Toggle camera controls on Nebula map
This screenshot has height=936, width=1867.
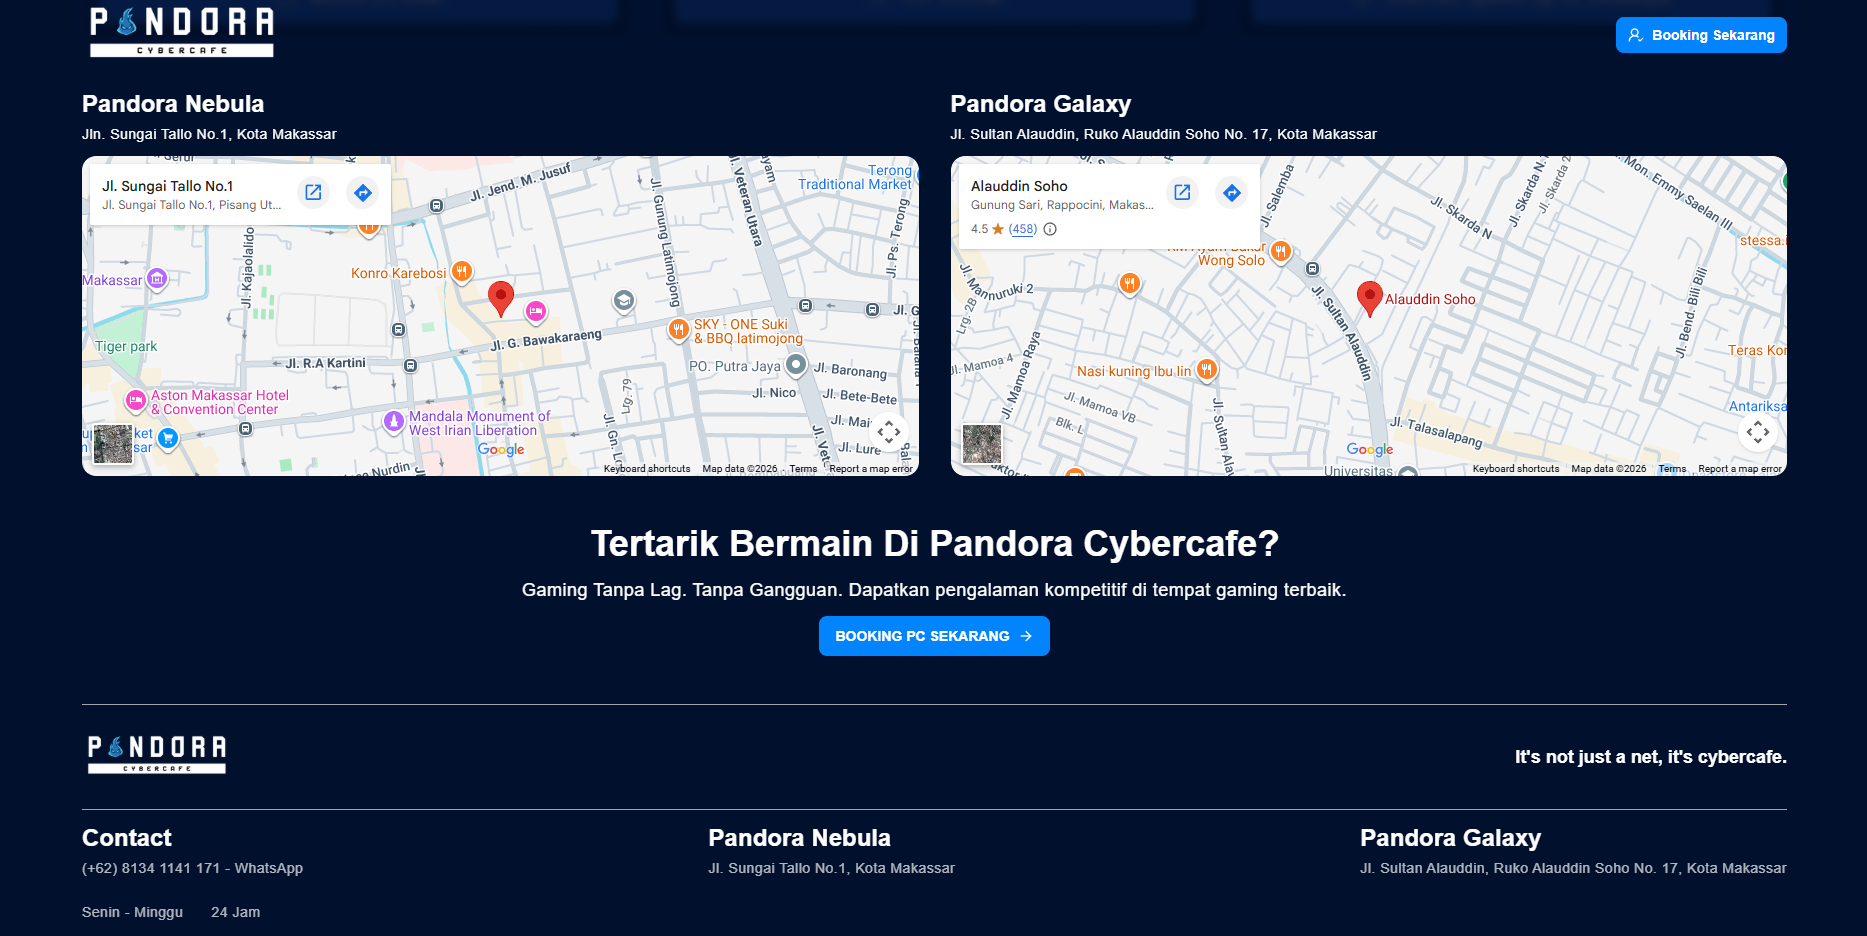[889, 432]
